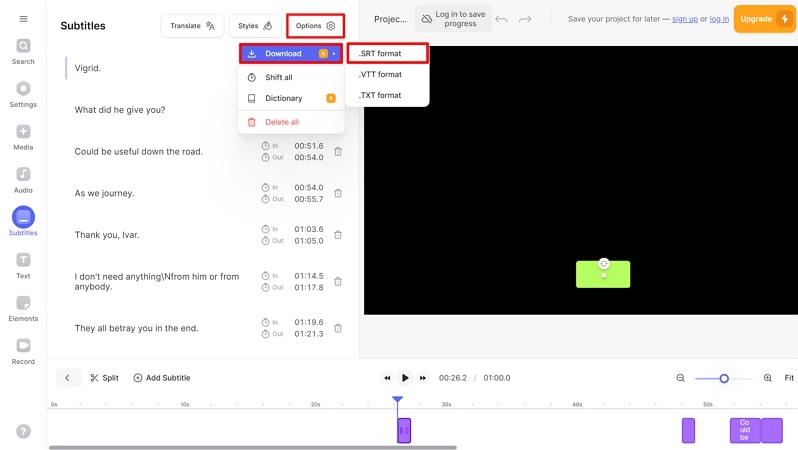Expand the Download submenu
The image size is (798, 450).
(291, 53)
